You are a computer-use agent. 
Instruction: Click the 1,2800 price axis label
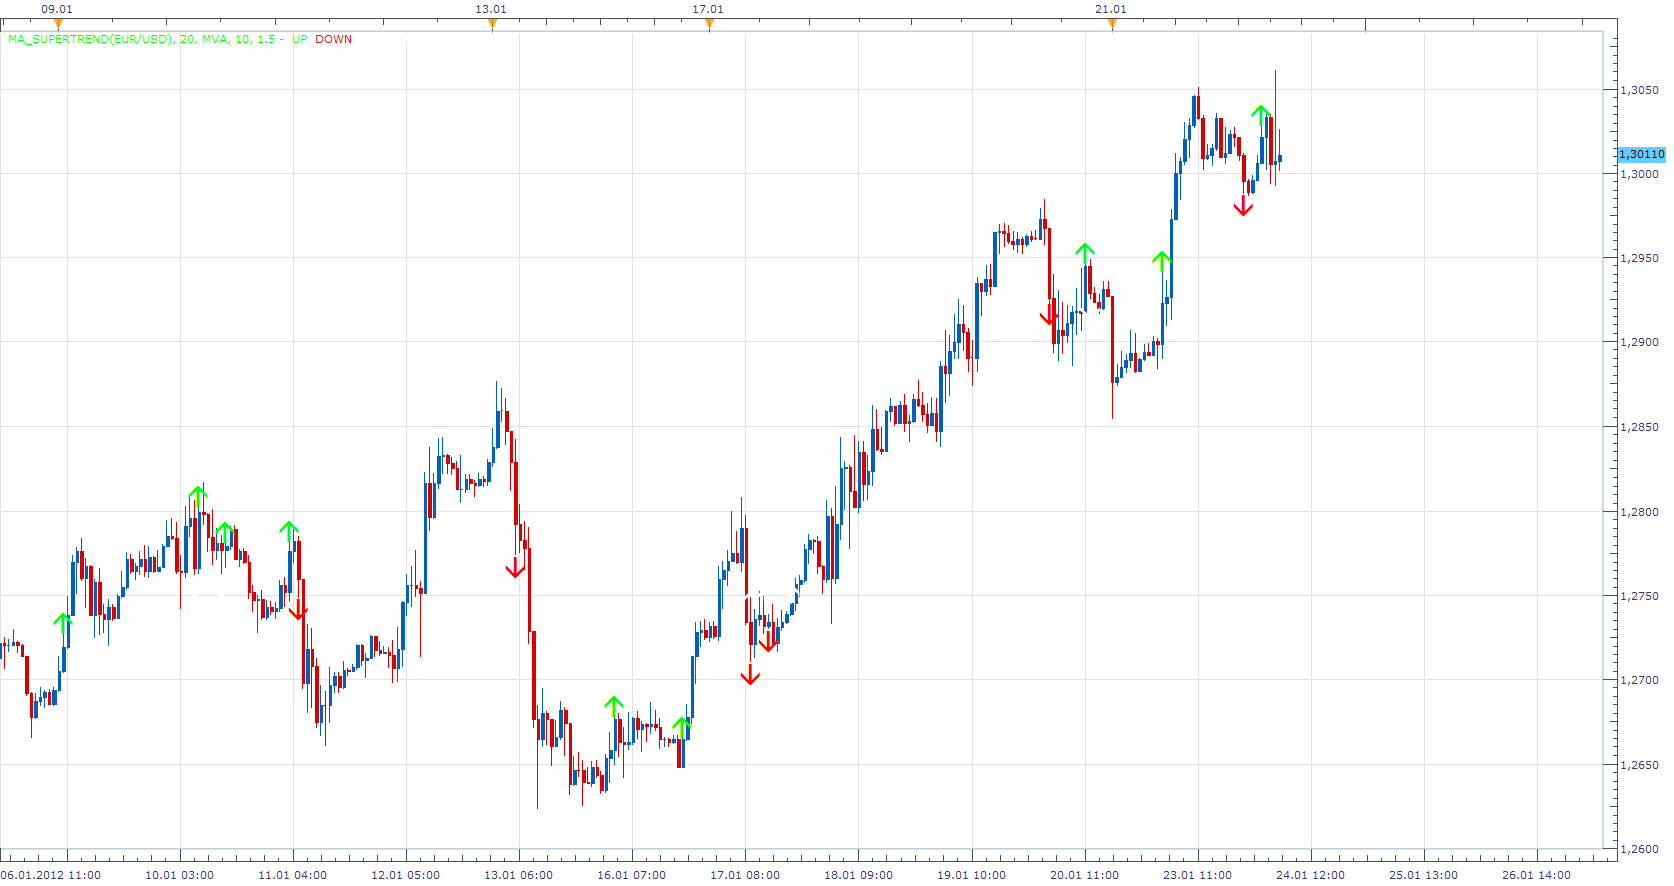click(1639, 512)
